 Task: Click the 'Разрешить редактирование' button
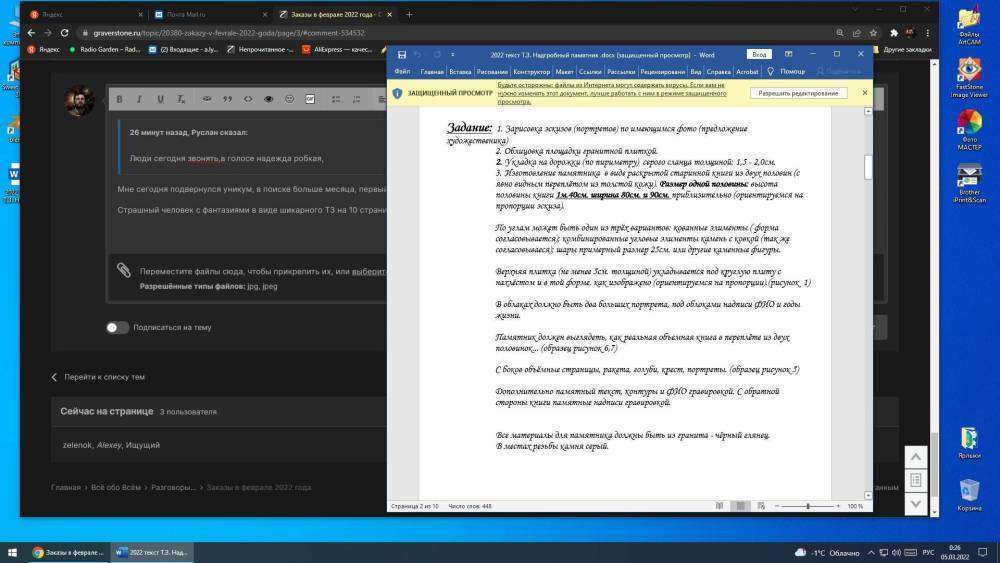(798, 93)
